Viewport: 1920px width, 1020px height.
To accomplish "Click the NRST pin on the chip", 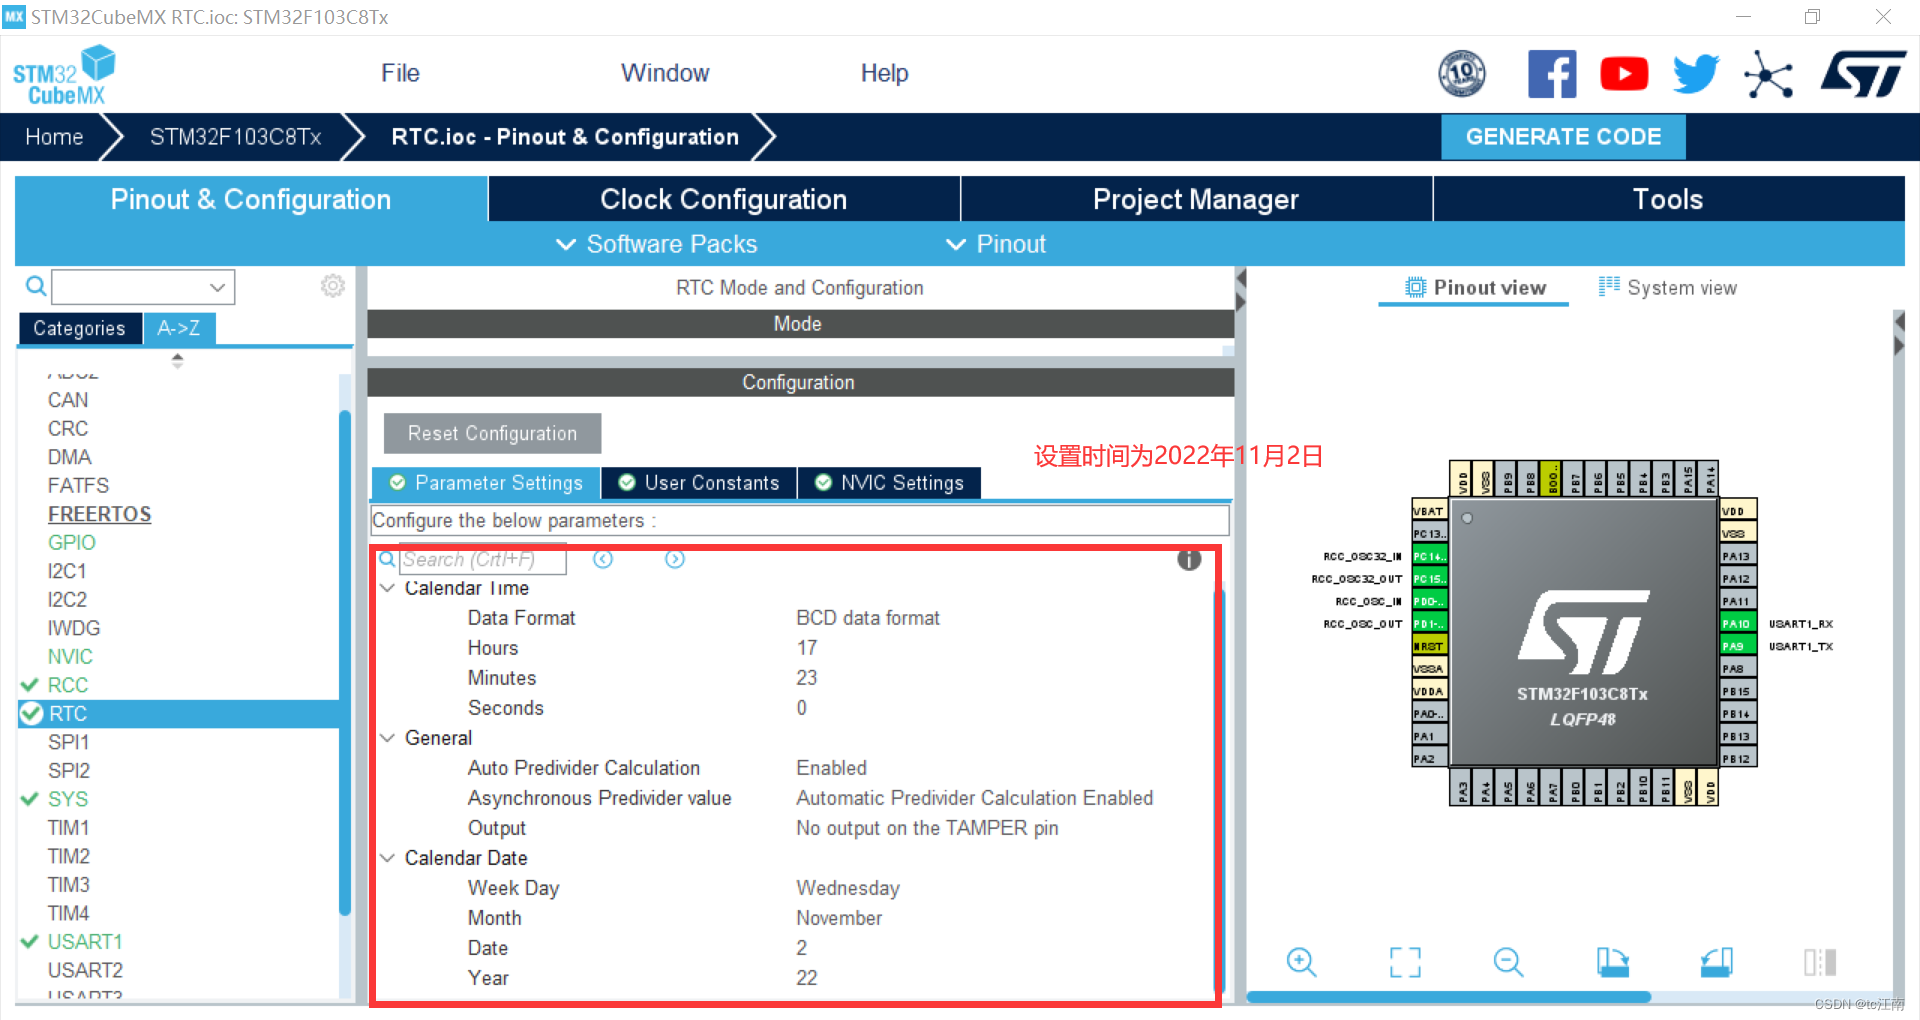I will 1429,646.
